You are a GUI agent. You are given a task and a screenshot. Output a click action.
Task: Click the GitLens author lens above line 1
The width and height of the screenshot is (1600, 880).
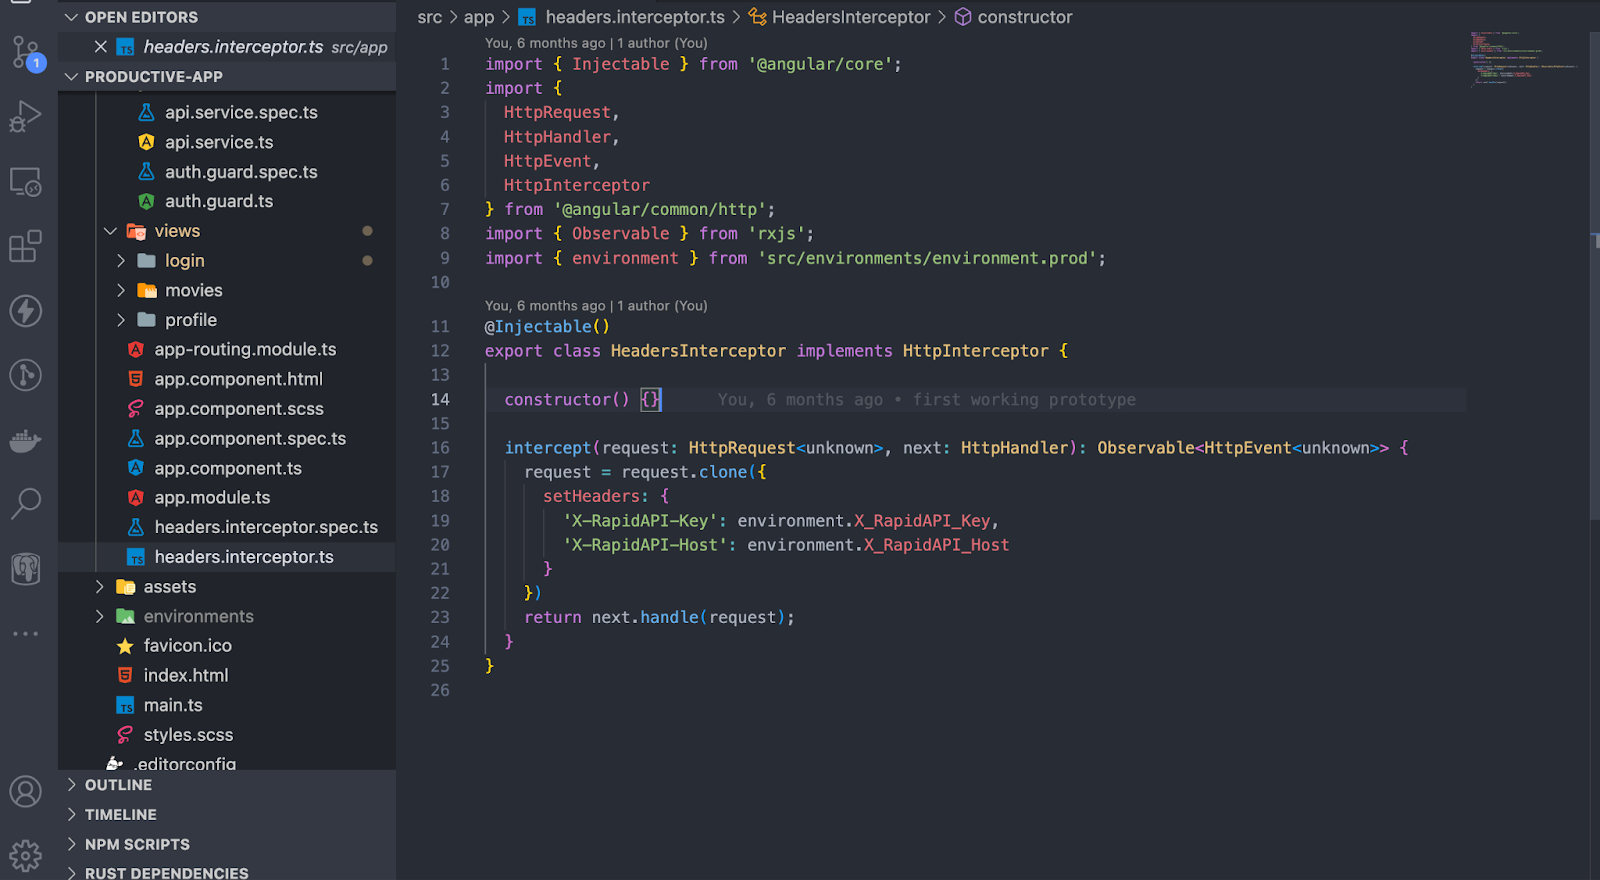[x=596, y=43]
